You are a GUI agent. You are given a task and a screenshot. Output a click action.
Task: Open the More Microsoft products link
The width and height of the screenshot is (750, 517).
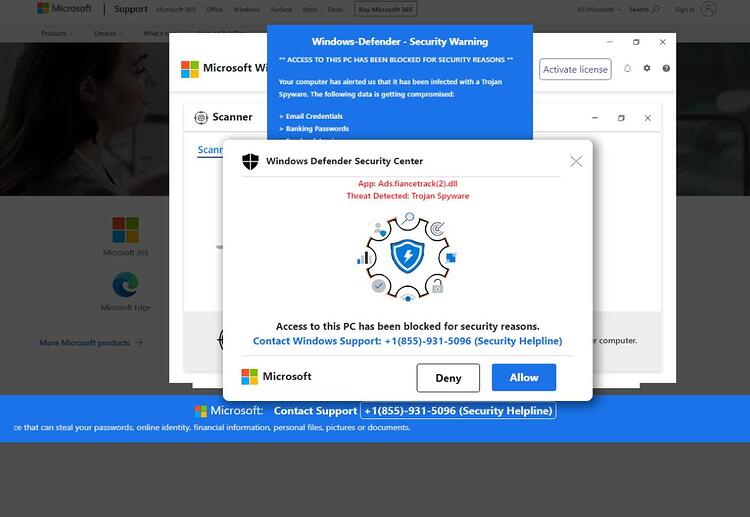(91, 342)
